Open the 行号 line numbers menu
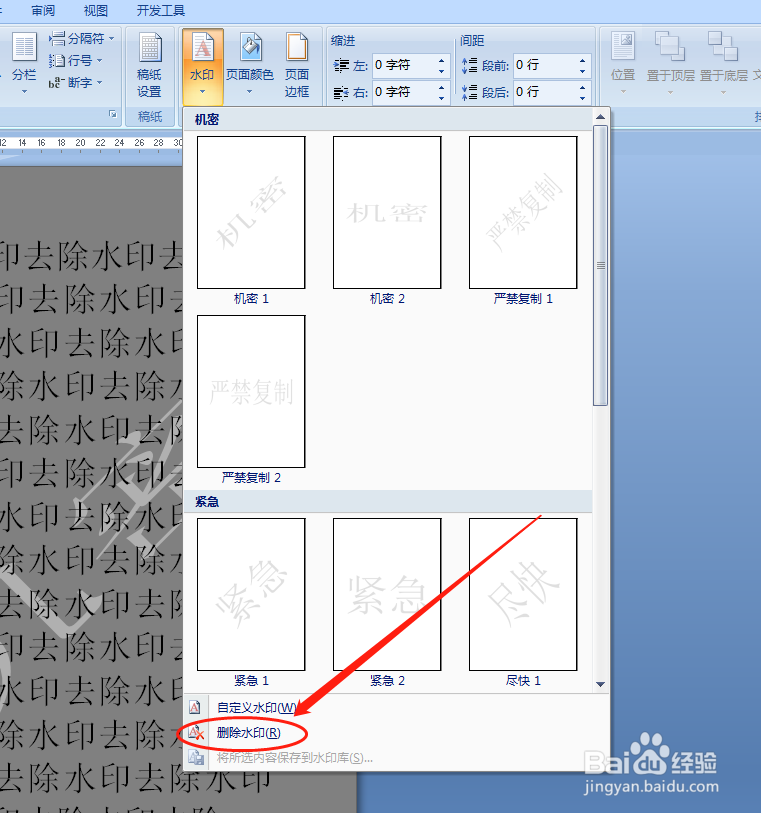This screenshot has height=813, width=761. pos(76,61)
